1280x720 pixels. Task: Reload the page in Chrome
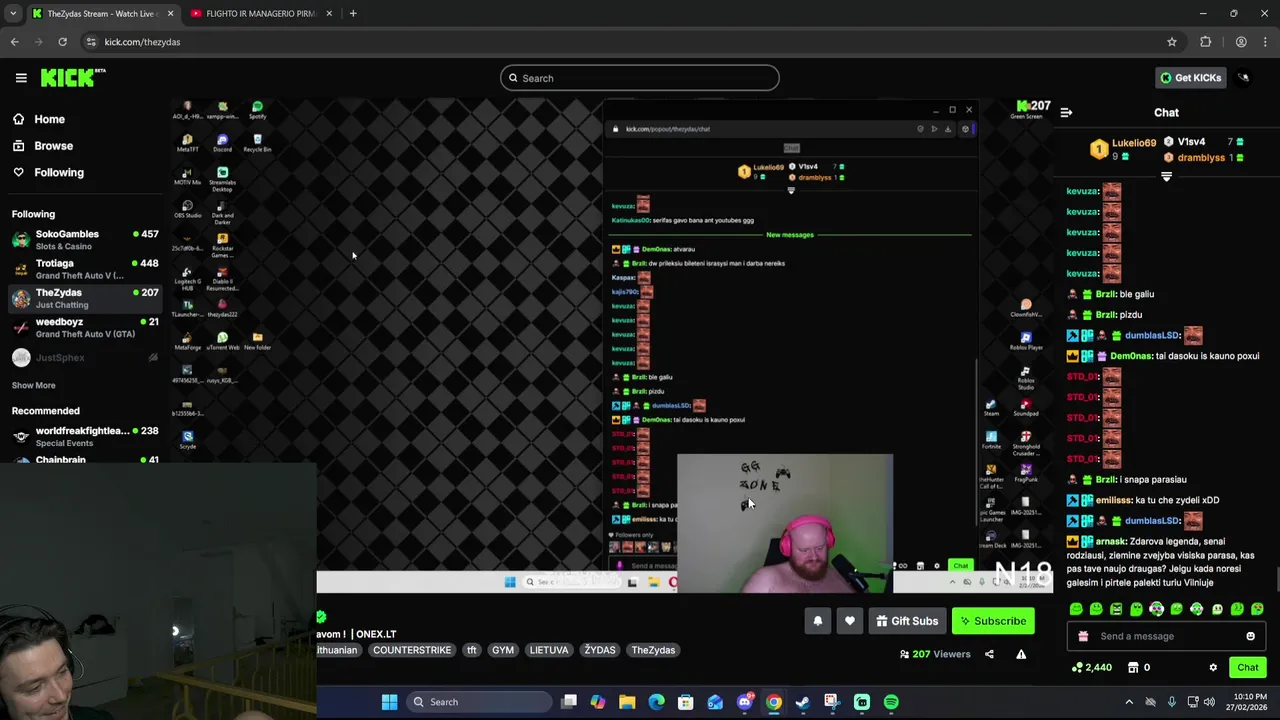[x=62, y=42]
